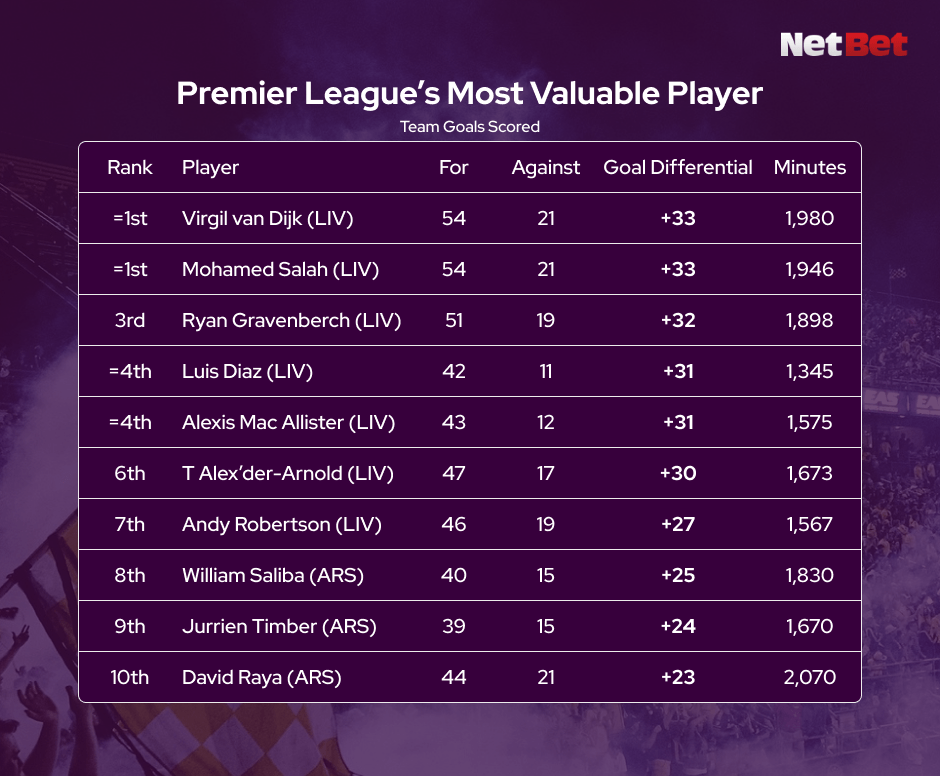Click David Raya's 2,070 minutes value
940x776 pixels.
click(x=809, y=677)
